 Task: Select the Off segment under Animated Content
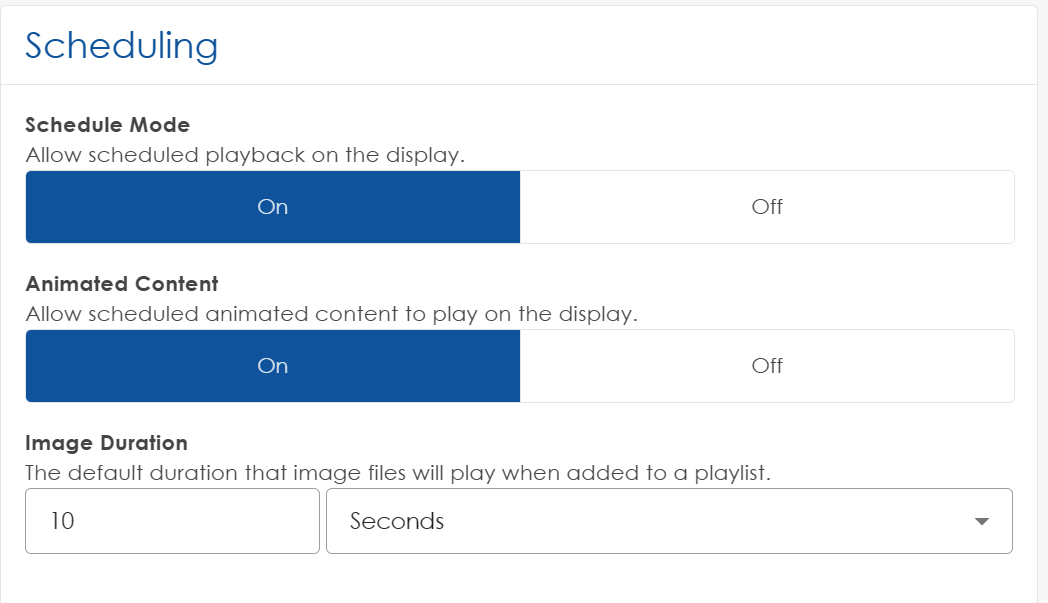tap(767, 366)
